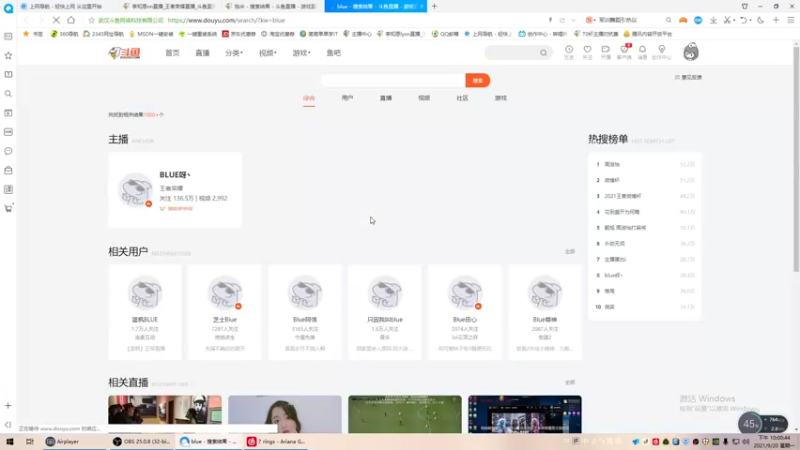The image size is (800, 450).
Task: Open the browser downloads icon
Action: [713, 20]
